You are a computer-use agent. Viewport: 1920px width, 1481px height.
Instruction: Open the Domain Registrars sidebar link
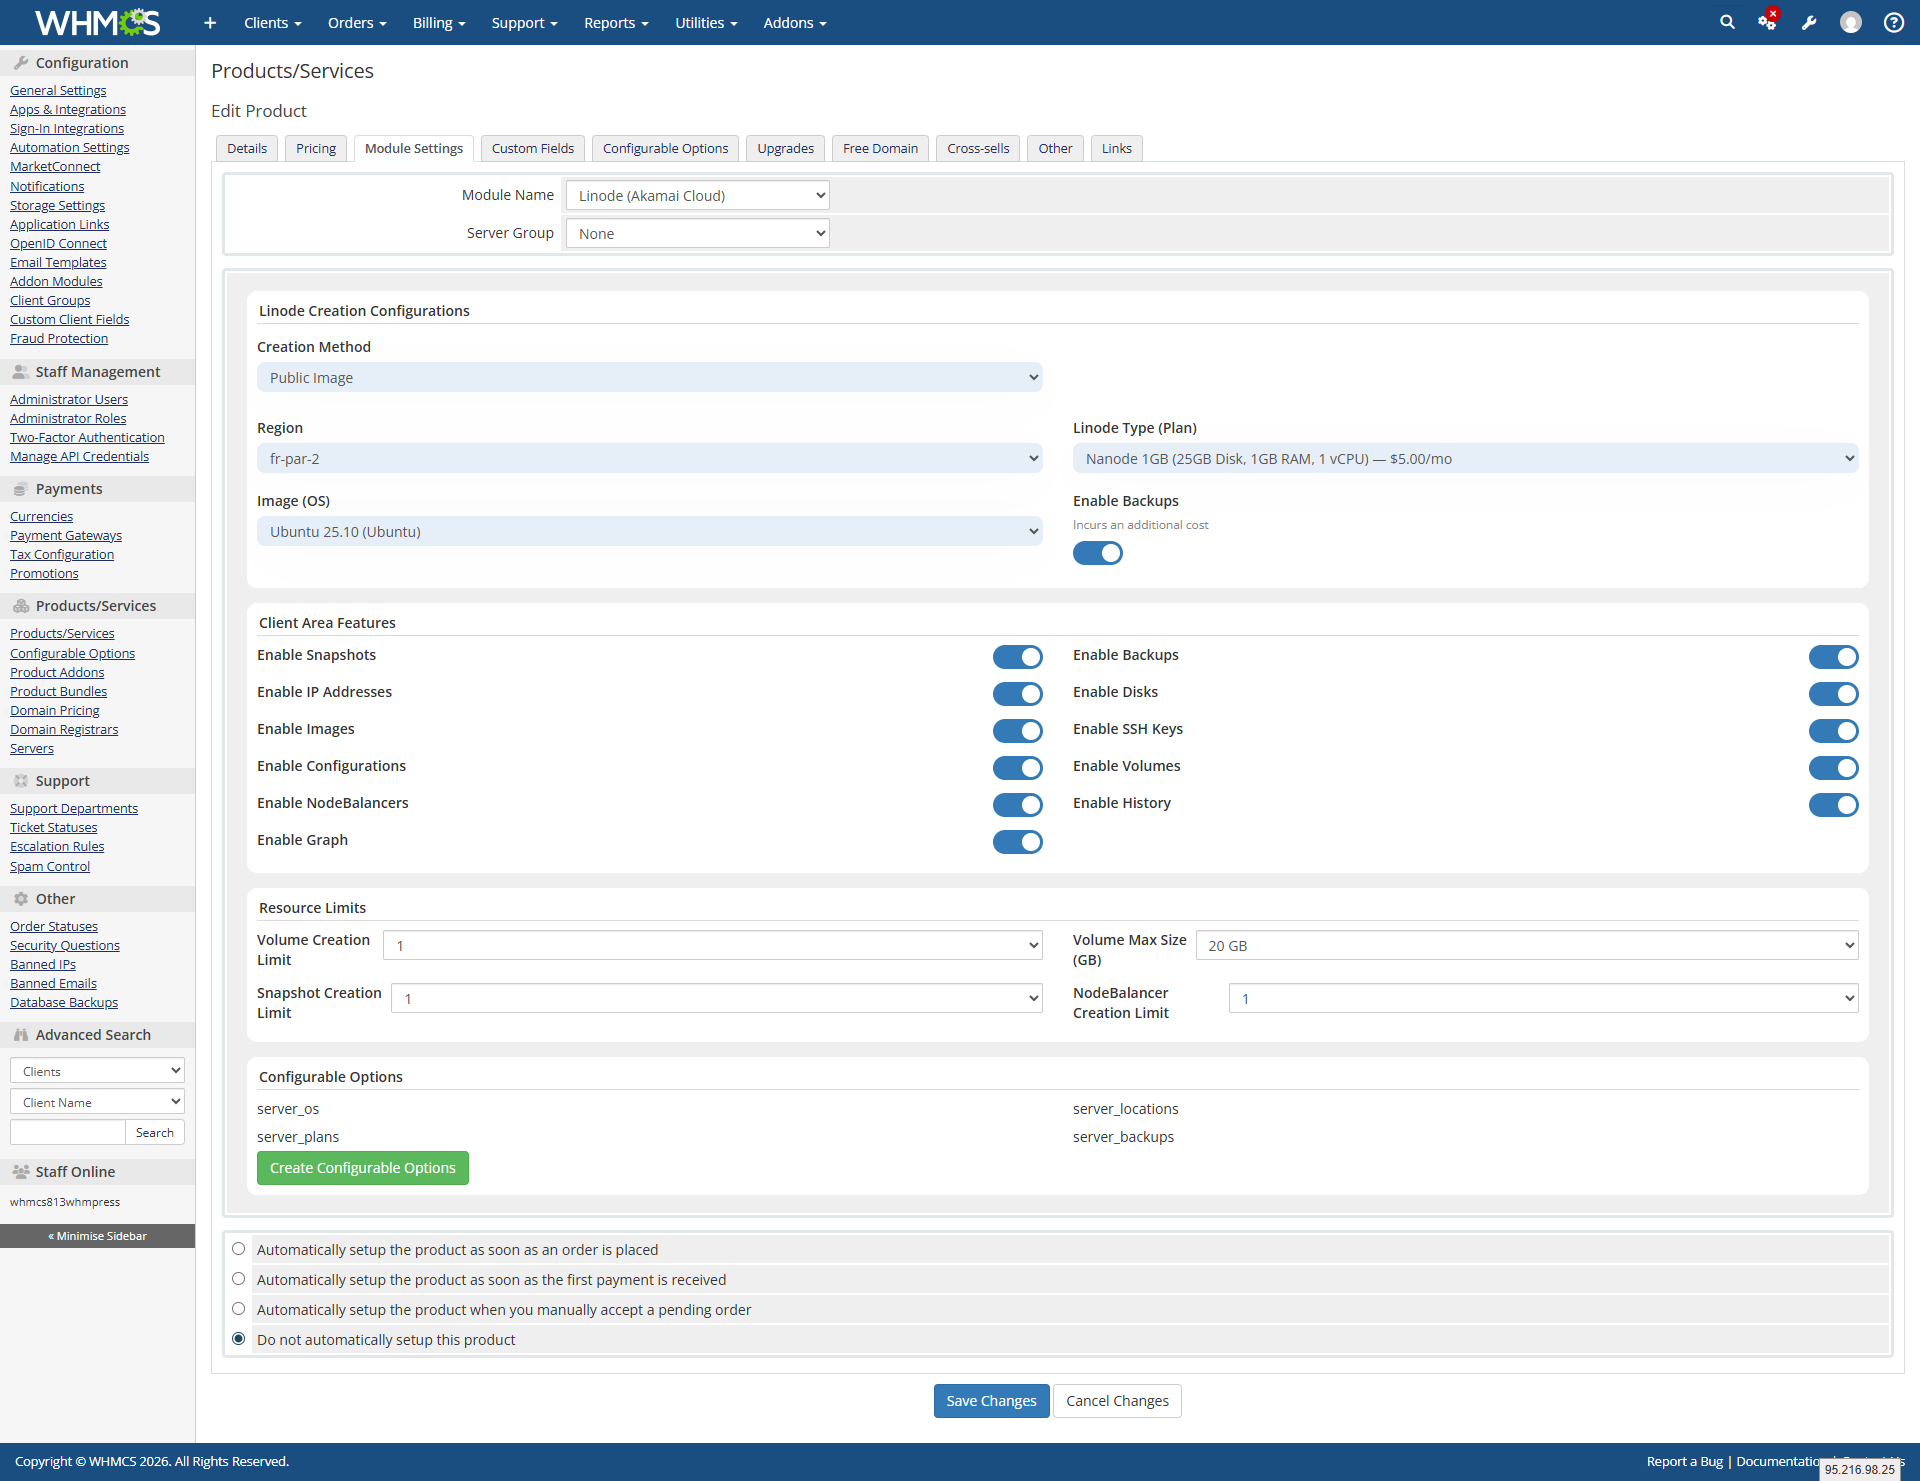(64, 729)
